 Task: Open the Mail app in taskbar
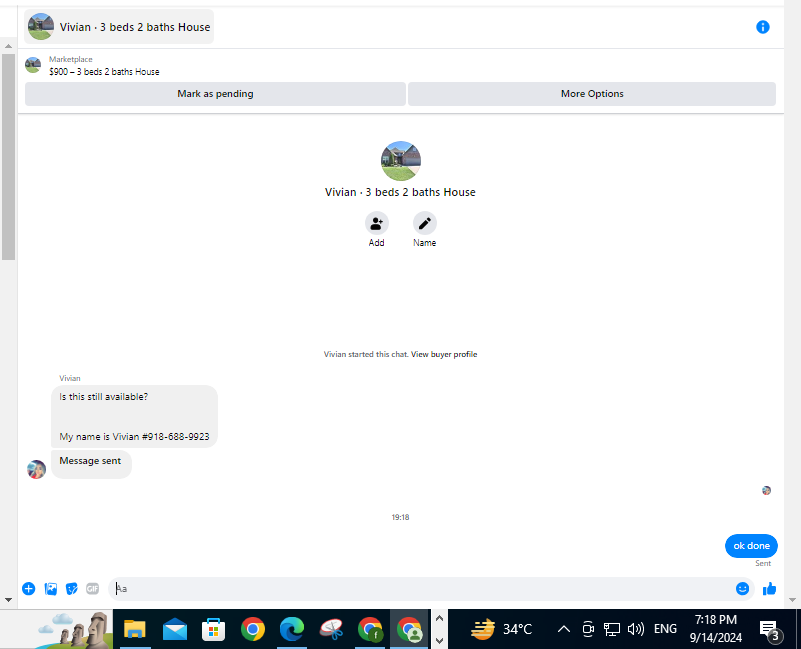tap(175, 629)
